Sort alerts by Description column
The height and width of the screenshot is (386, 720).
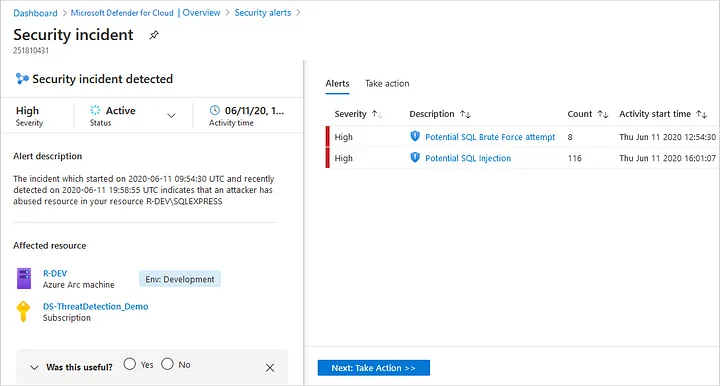point(465,114)
